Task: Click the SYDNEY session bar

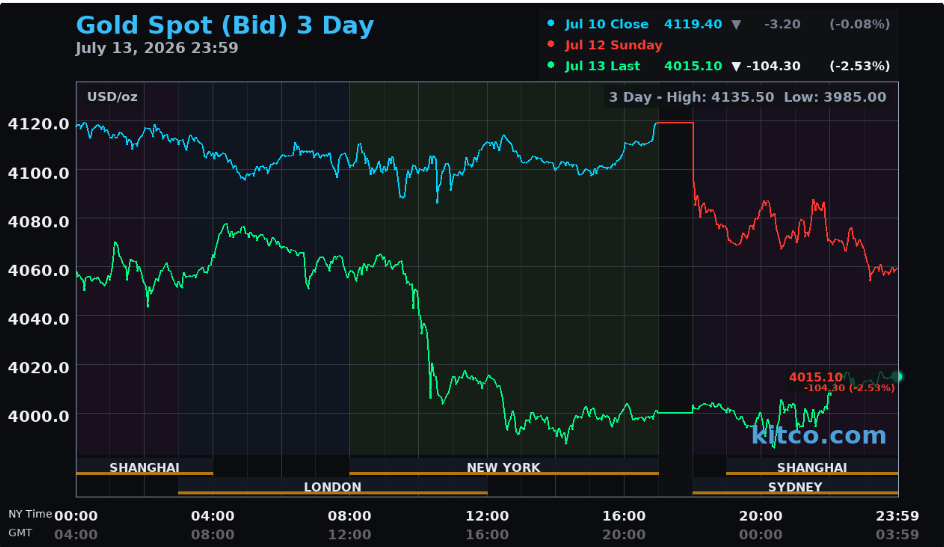Action: click(795, 487)
